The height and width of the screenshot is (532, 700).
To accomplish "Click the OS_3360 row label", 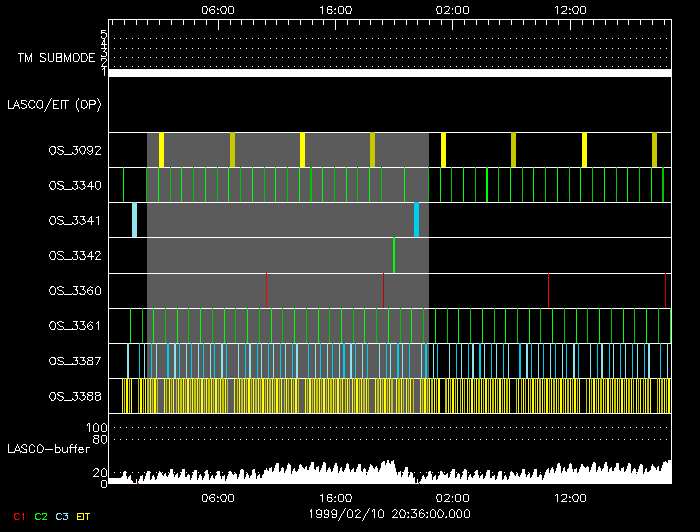I will coord(74,291).
